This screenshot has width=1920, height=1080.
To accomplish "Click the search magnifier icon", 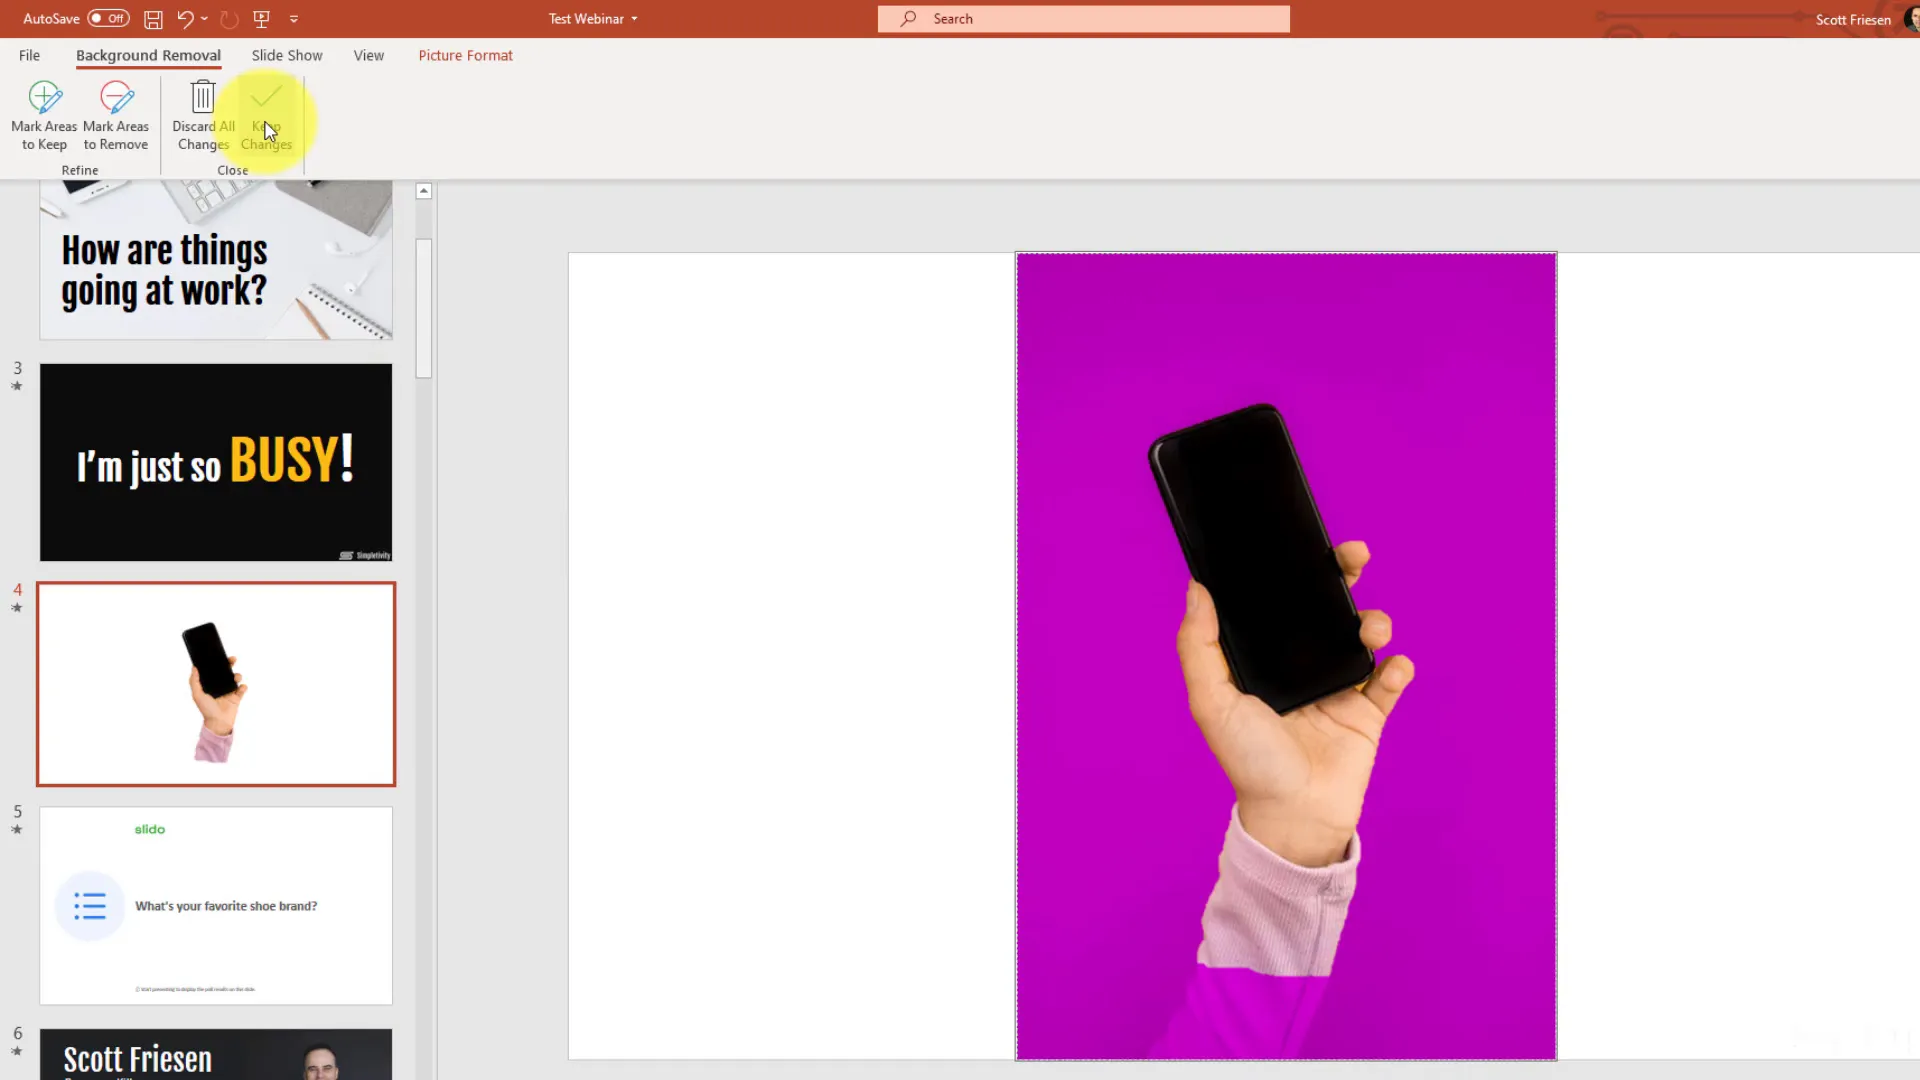I will click(907, 19).
